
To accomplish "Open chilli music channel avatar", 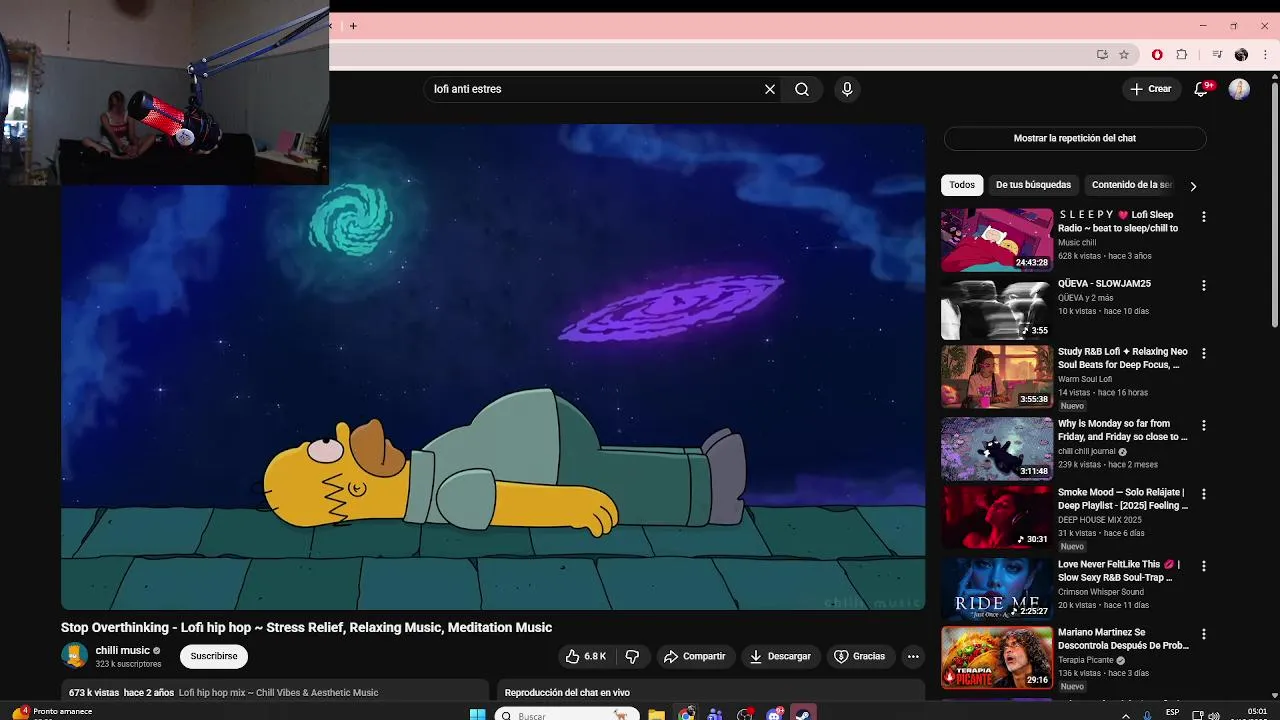I will (x=74, y=656).
